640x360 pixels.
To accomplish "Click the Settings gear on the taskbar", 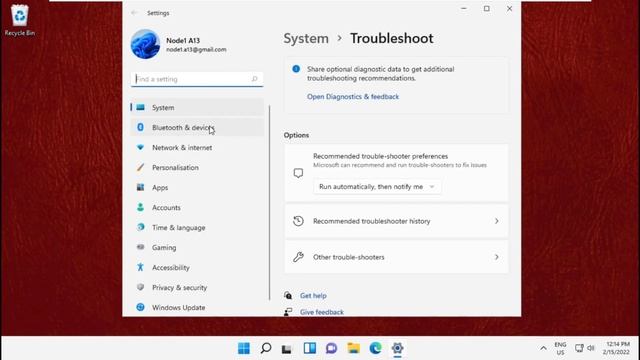I will point(398,348).
